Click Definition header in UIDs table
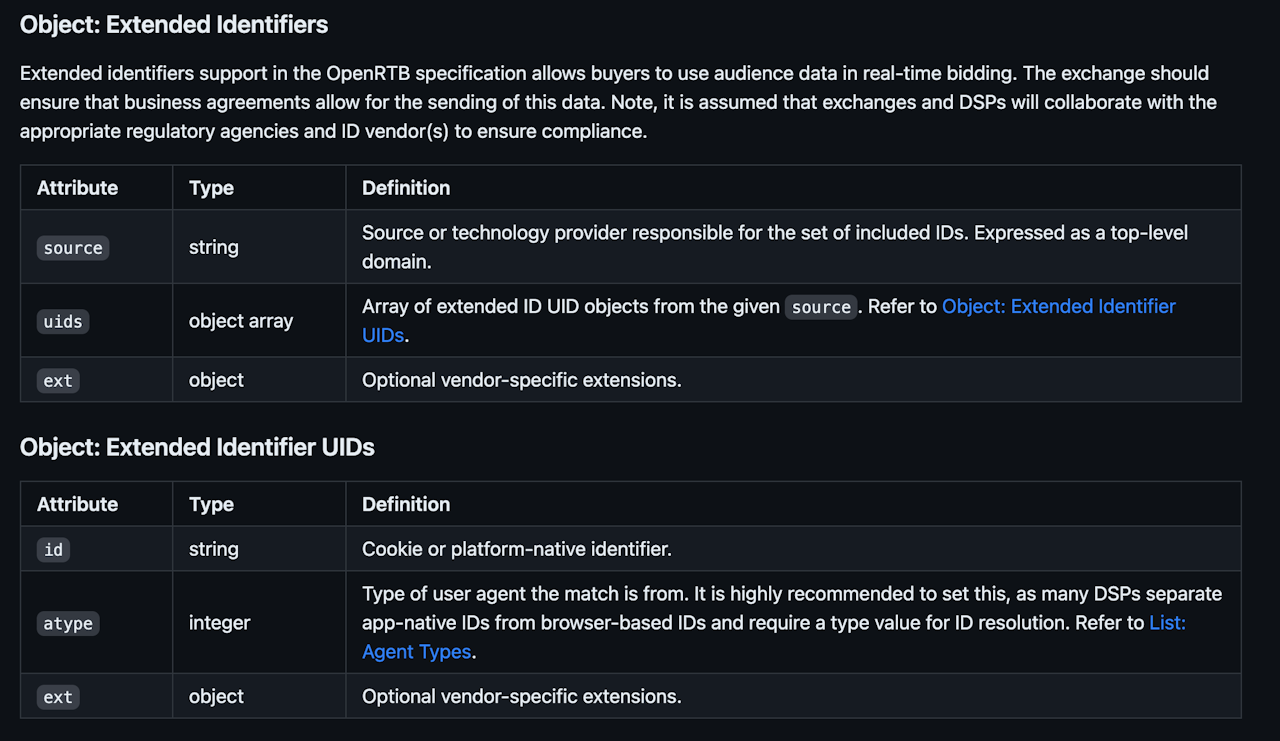This screenshot has width=1280, height=741. [406, 504]
